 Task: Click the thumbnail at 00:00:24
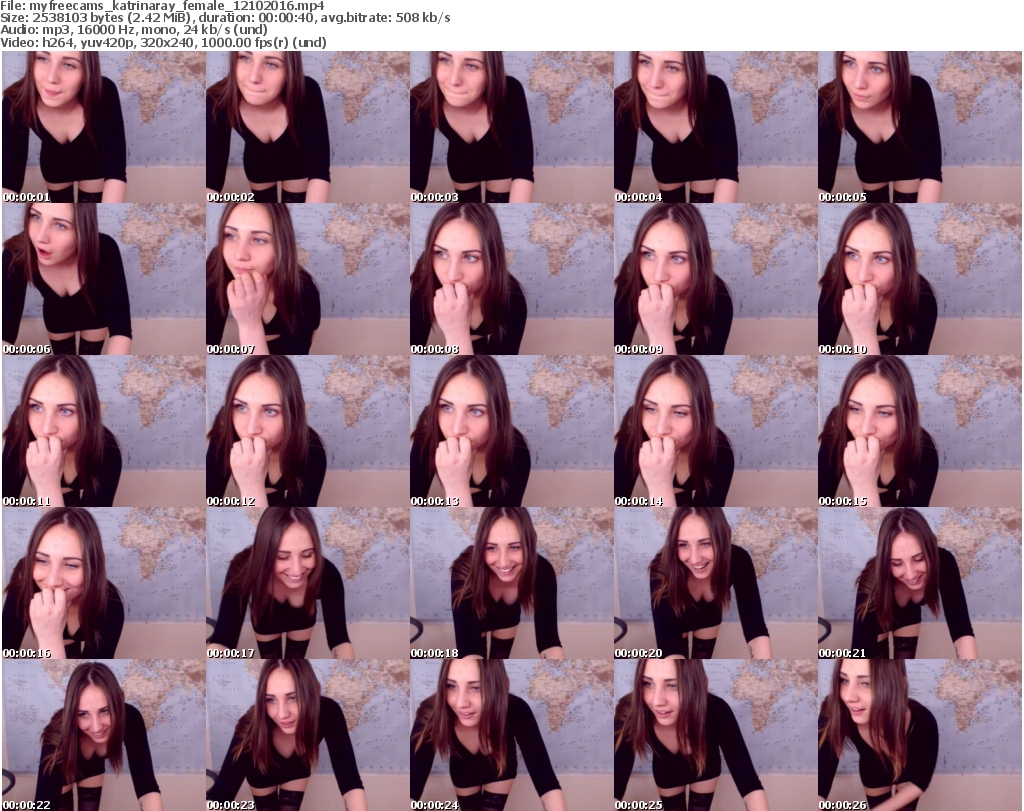(x=511, y=735)
